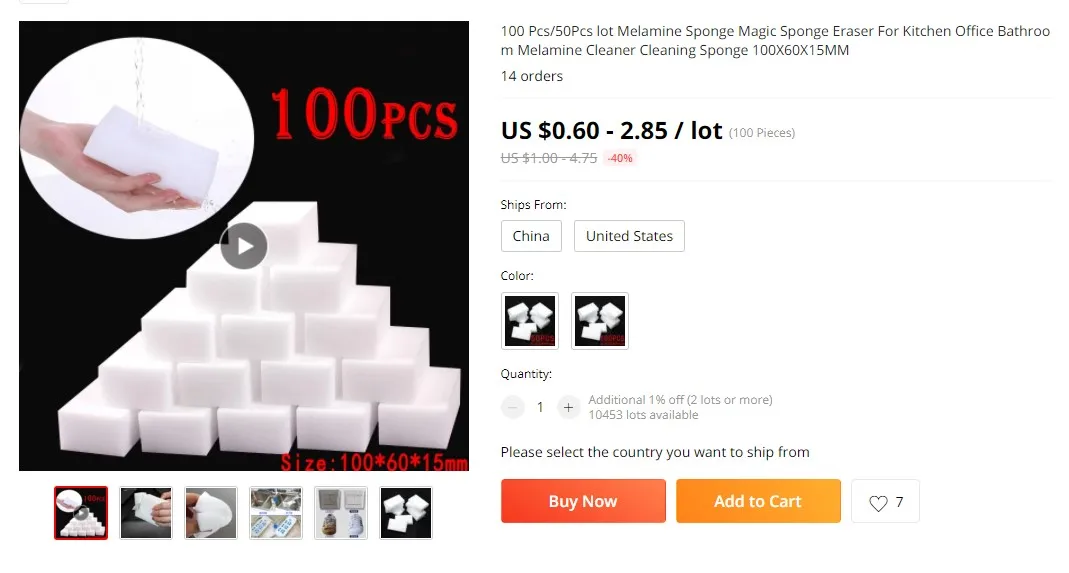View second thumbnail of hand holding sponges
Screen dimensions: 1069x573
coord(146,513)
